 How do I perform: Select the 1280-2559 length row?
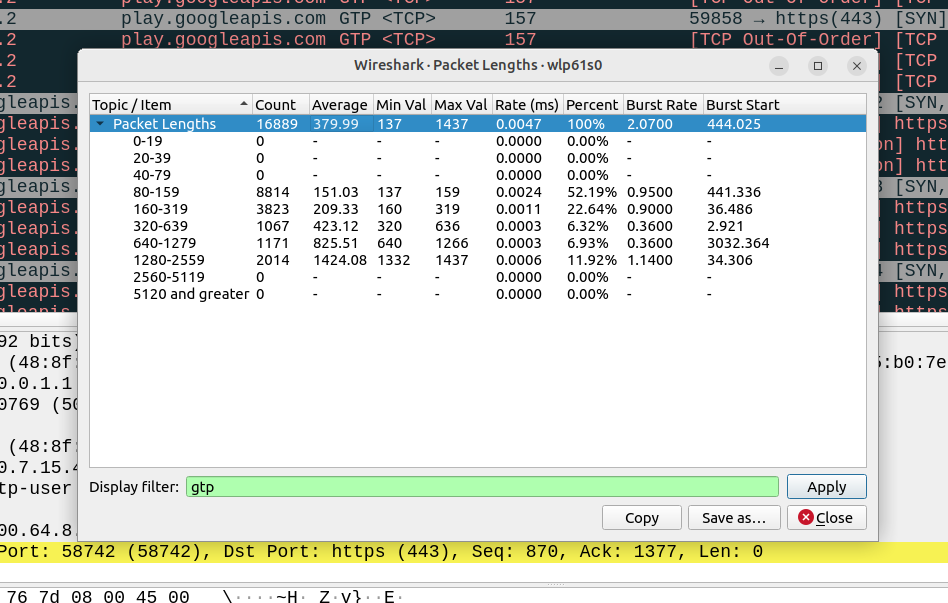[478, 260]
